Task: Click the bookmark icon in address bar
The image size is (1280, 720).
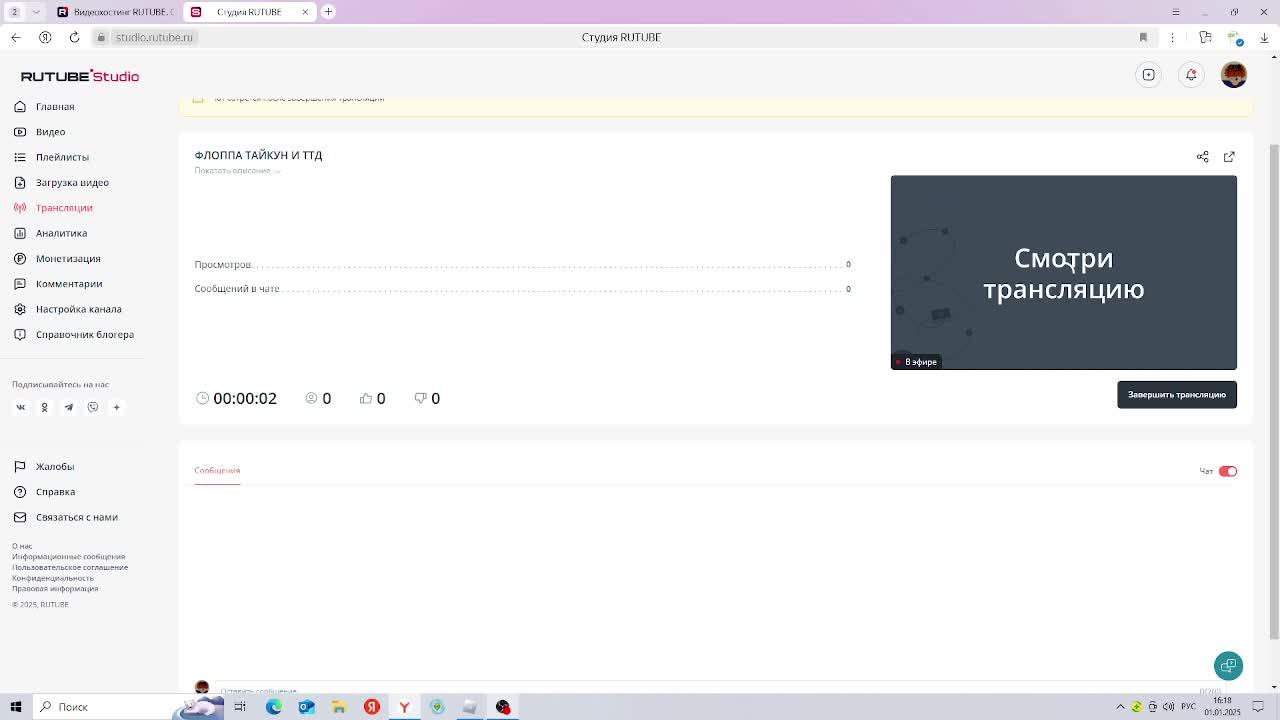Action: (1143, 37)
